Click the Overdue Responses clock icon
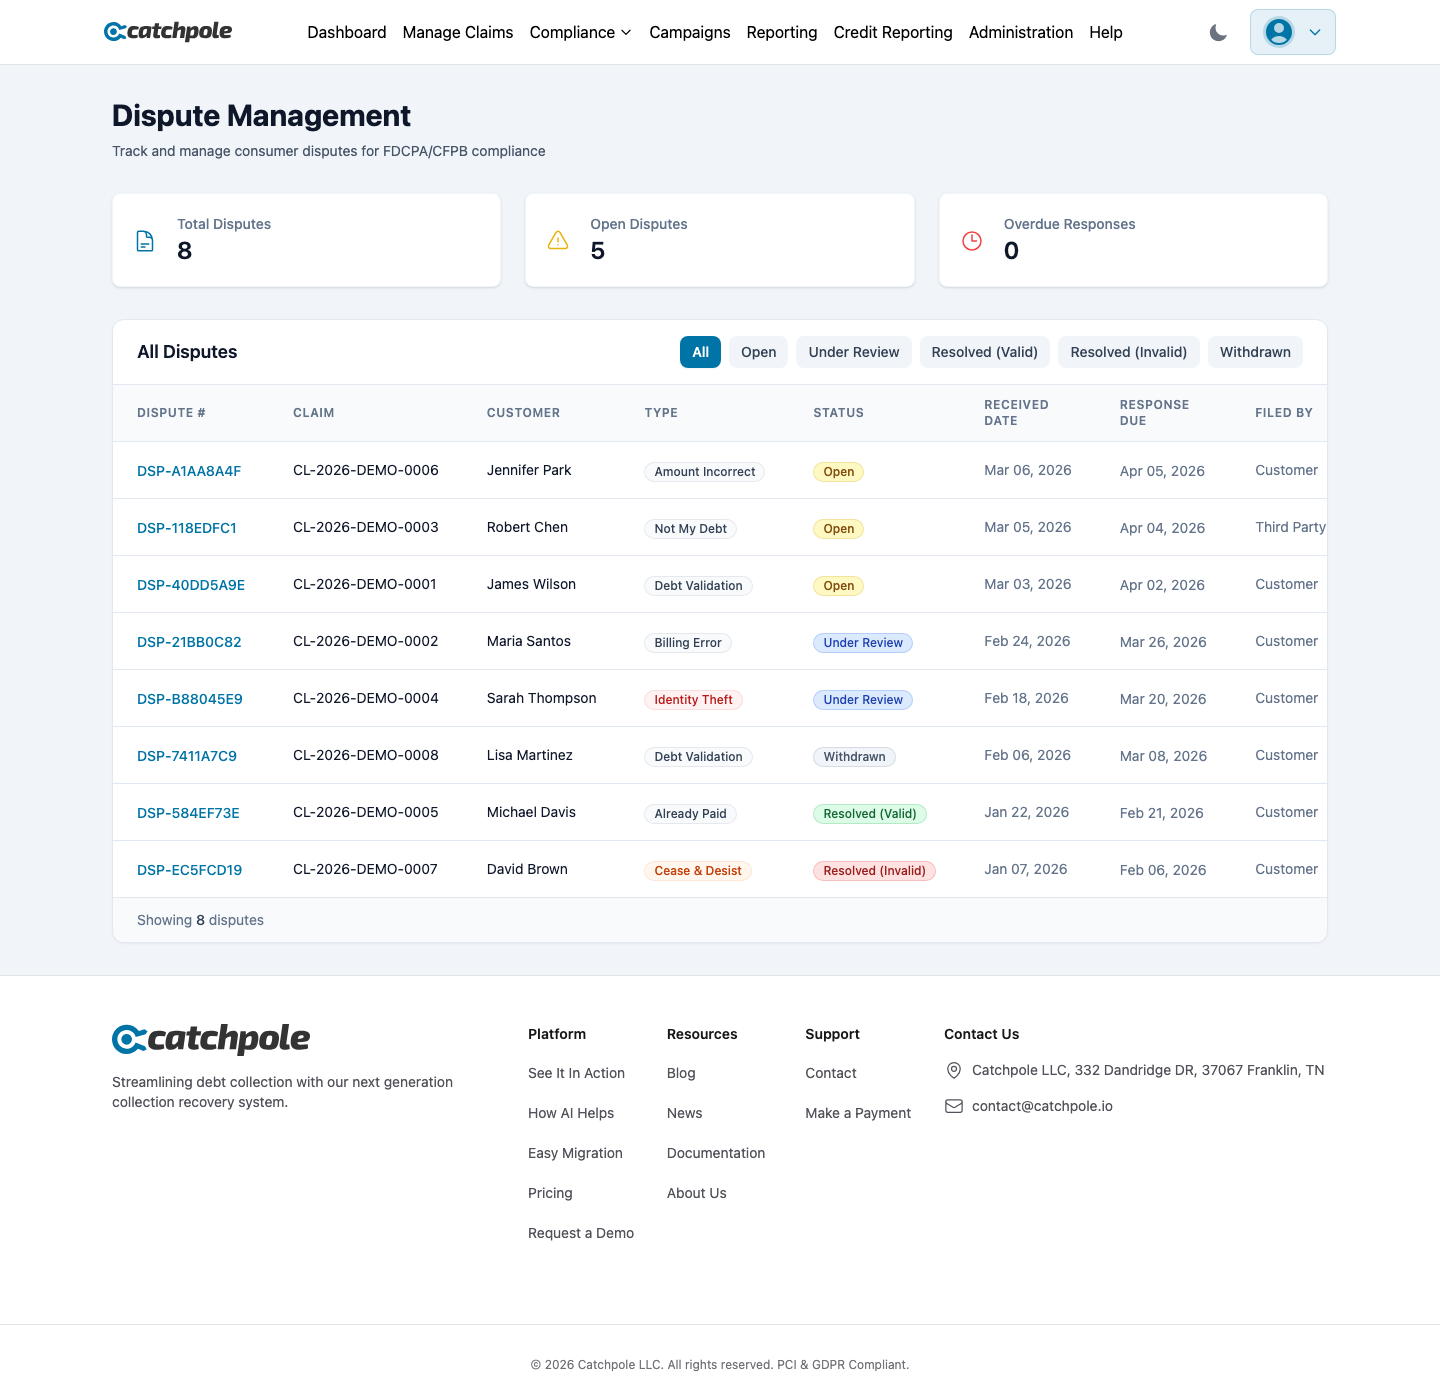This screenshot has width=1440, height=1397. pyautogui.click(x=971, y=240)
